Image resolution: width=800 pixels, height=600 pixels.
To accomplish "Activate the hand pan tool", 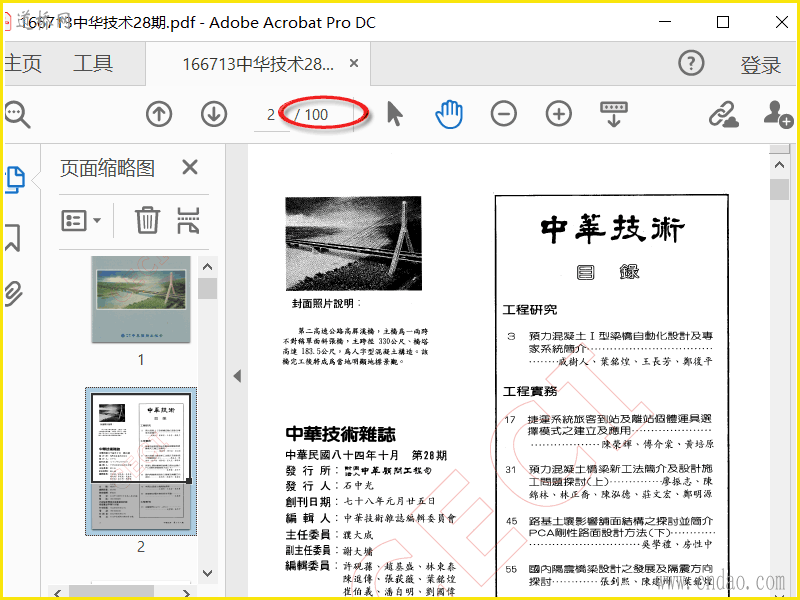I will click(x=449, y=114).
